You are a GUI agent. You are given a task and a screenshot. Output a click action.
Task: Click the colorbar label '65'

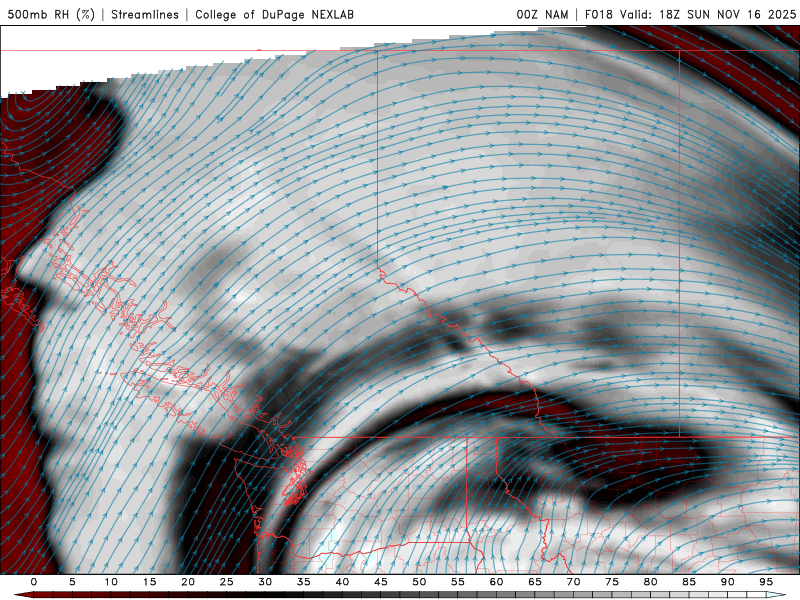coord(534,582)
